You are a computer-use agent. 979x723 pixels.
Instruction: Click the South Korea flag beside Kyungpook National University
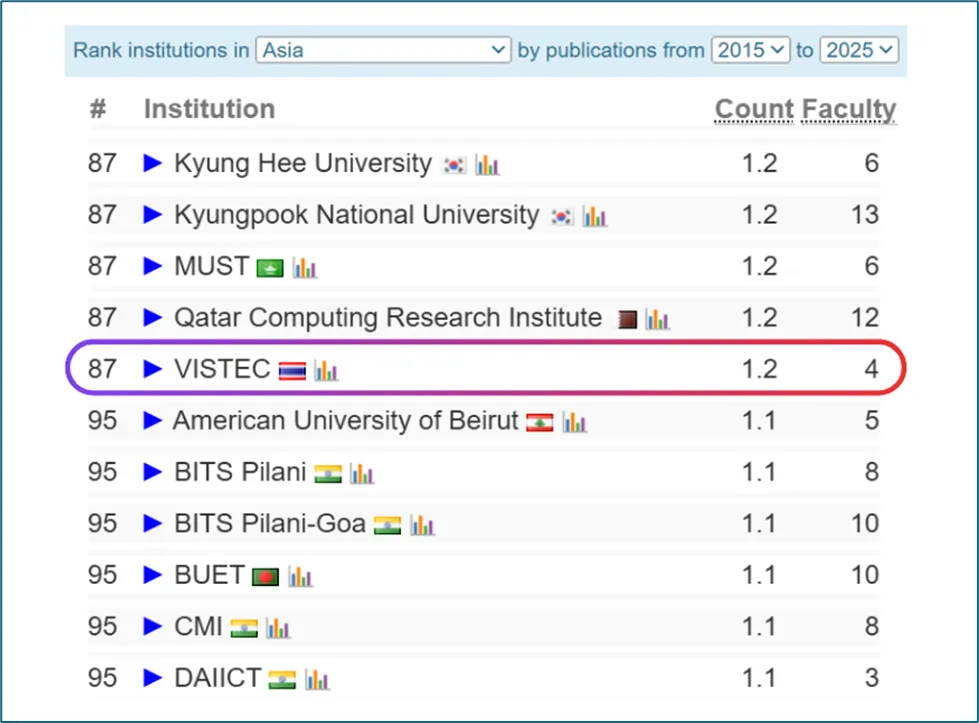point(561,217)
